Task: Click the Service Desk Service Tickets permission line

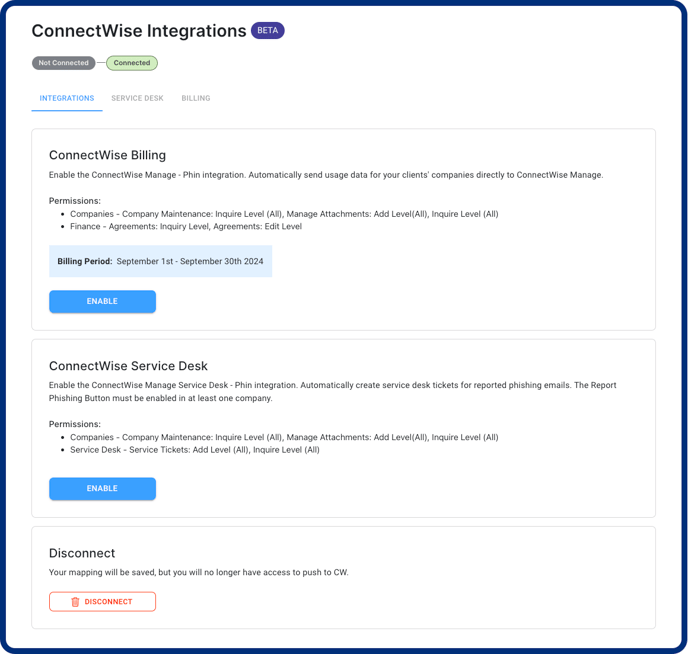Action: tap(195, 450)
